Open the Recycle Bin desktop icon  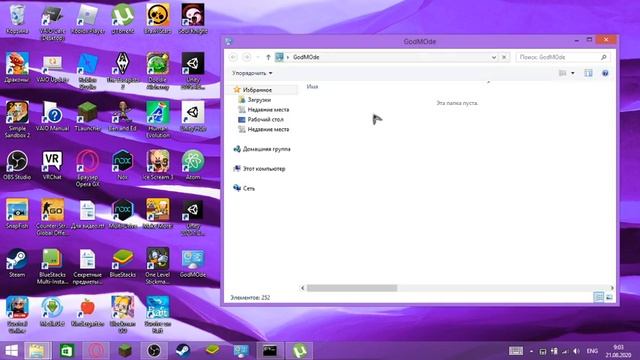(17, 19)
